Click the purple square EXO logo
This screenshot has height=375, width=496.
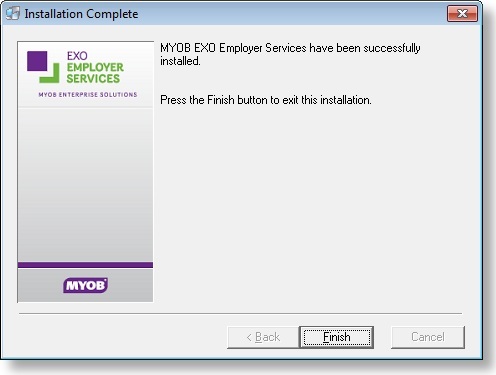[x=37, y=61]
